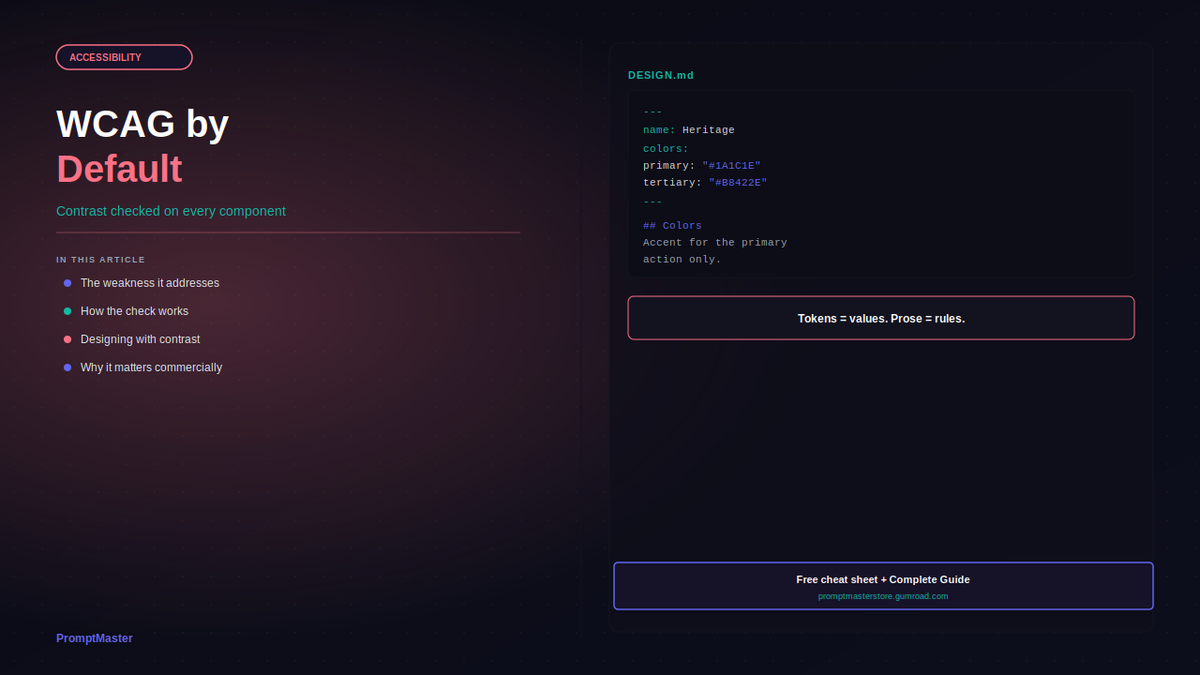Click "Accent for the primary" code line
The height and width of the screenshot is (675, 1200).
click(715, 242)
